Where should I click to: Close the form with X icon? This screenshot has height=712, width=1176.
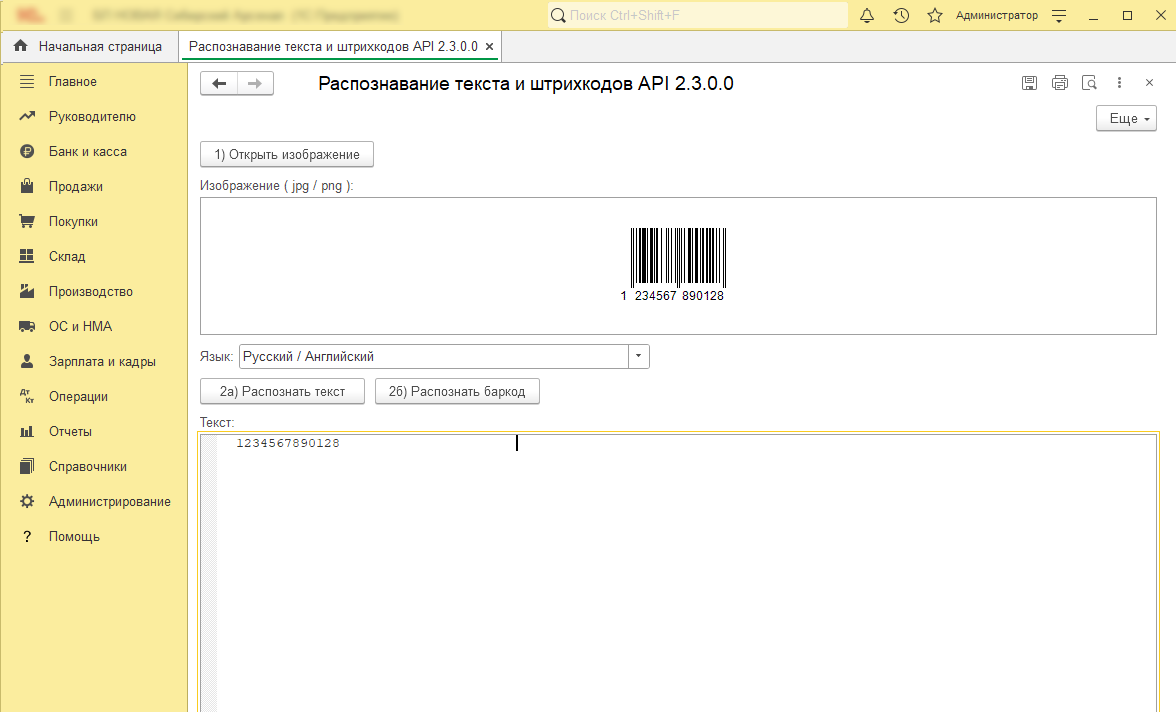tap(1149, 83)
